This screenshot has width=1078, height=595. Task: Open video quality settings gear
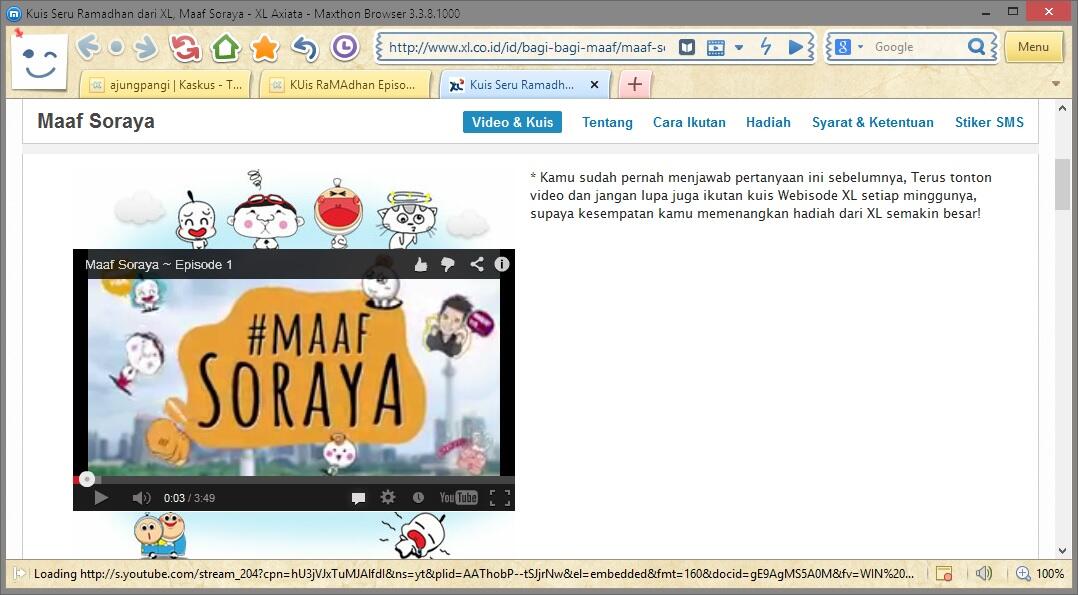point(388,497)
